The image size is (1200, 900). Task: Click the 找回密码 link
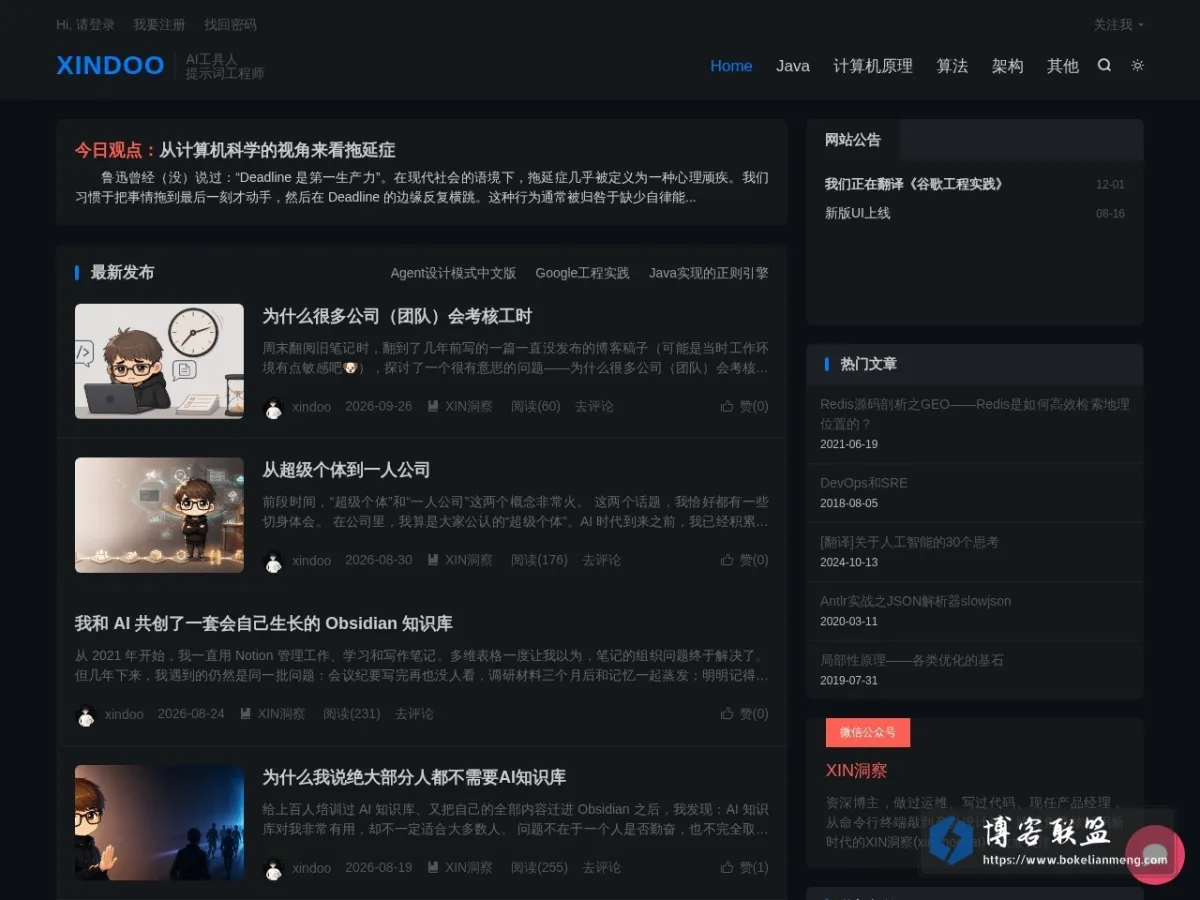pyautogui.click(x=230, y=24)
